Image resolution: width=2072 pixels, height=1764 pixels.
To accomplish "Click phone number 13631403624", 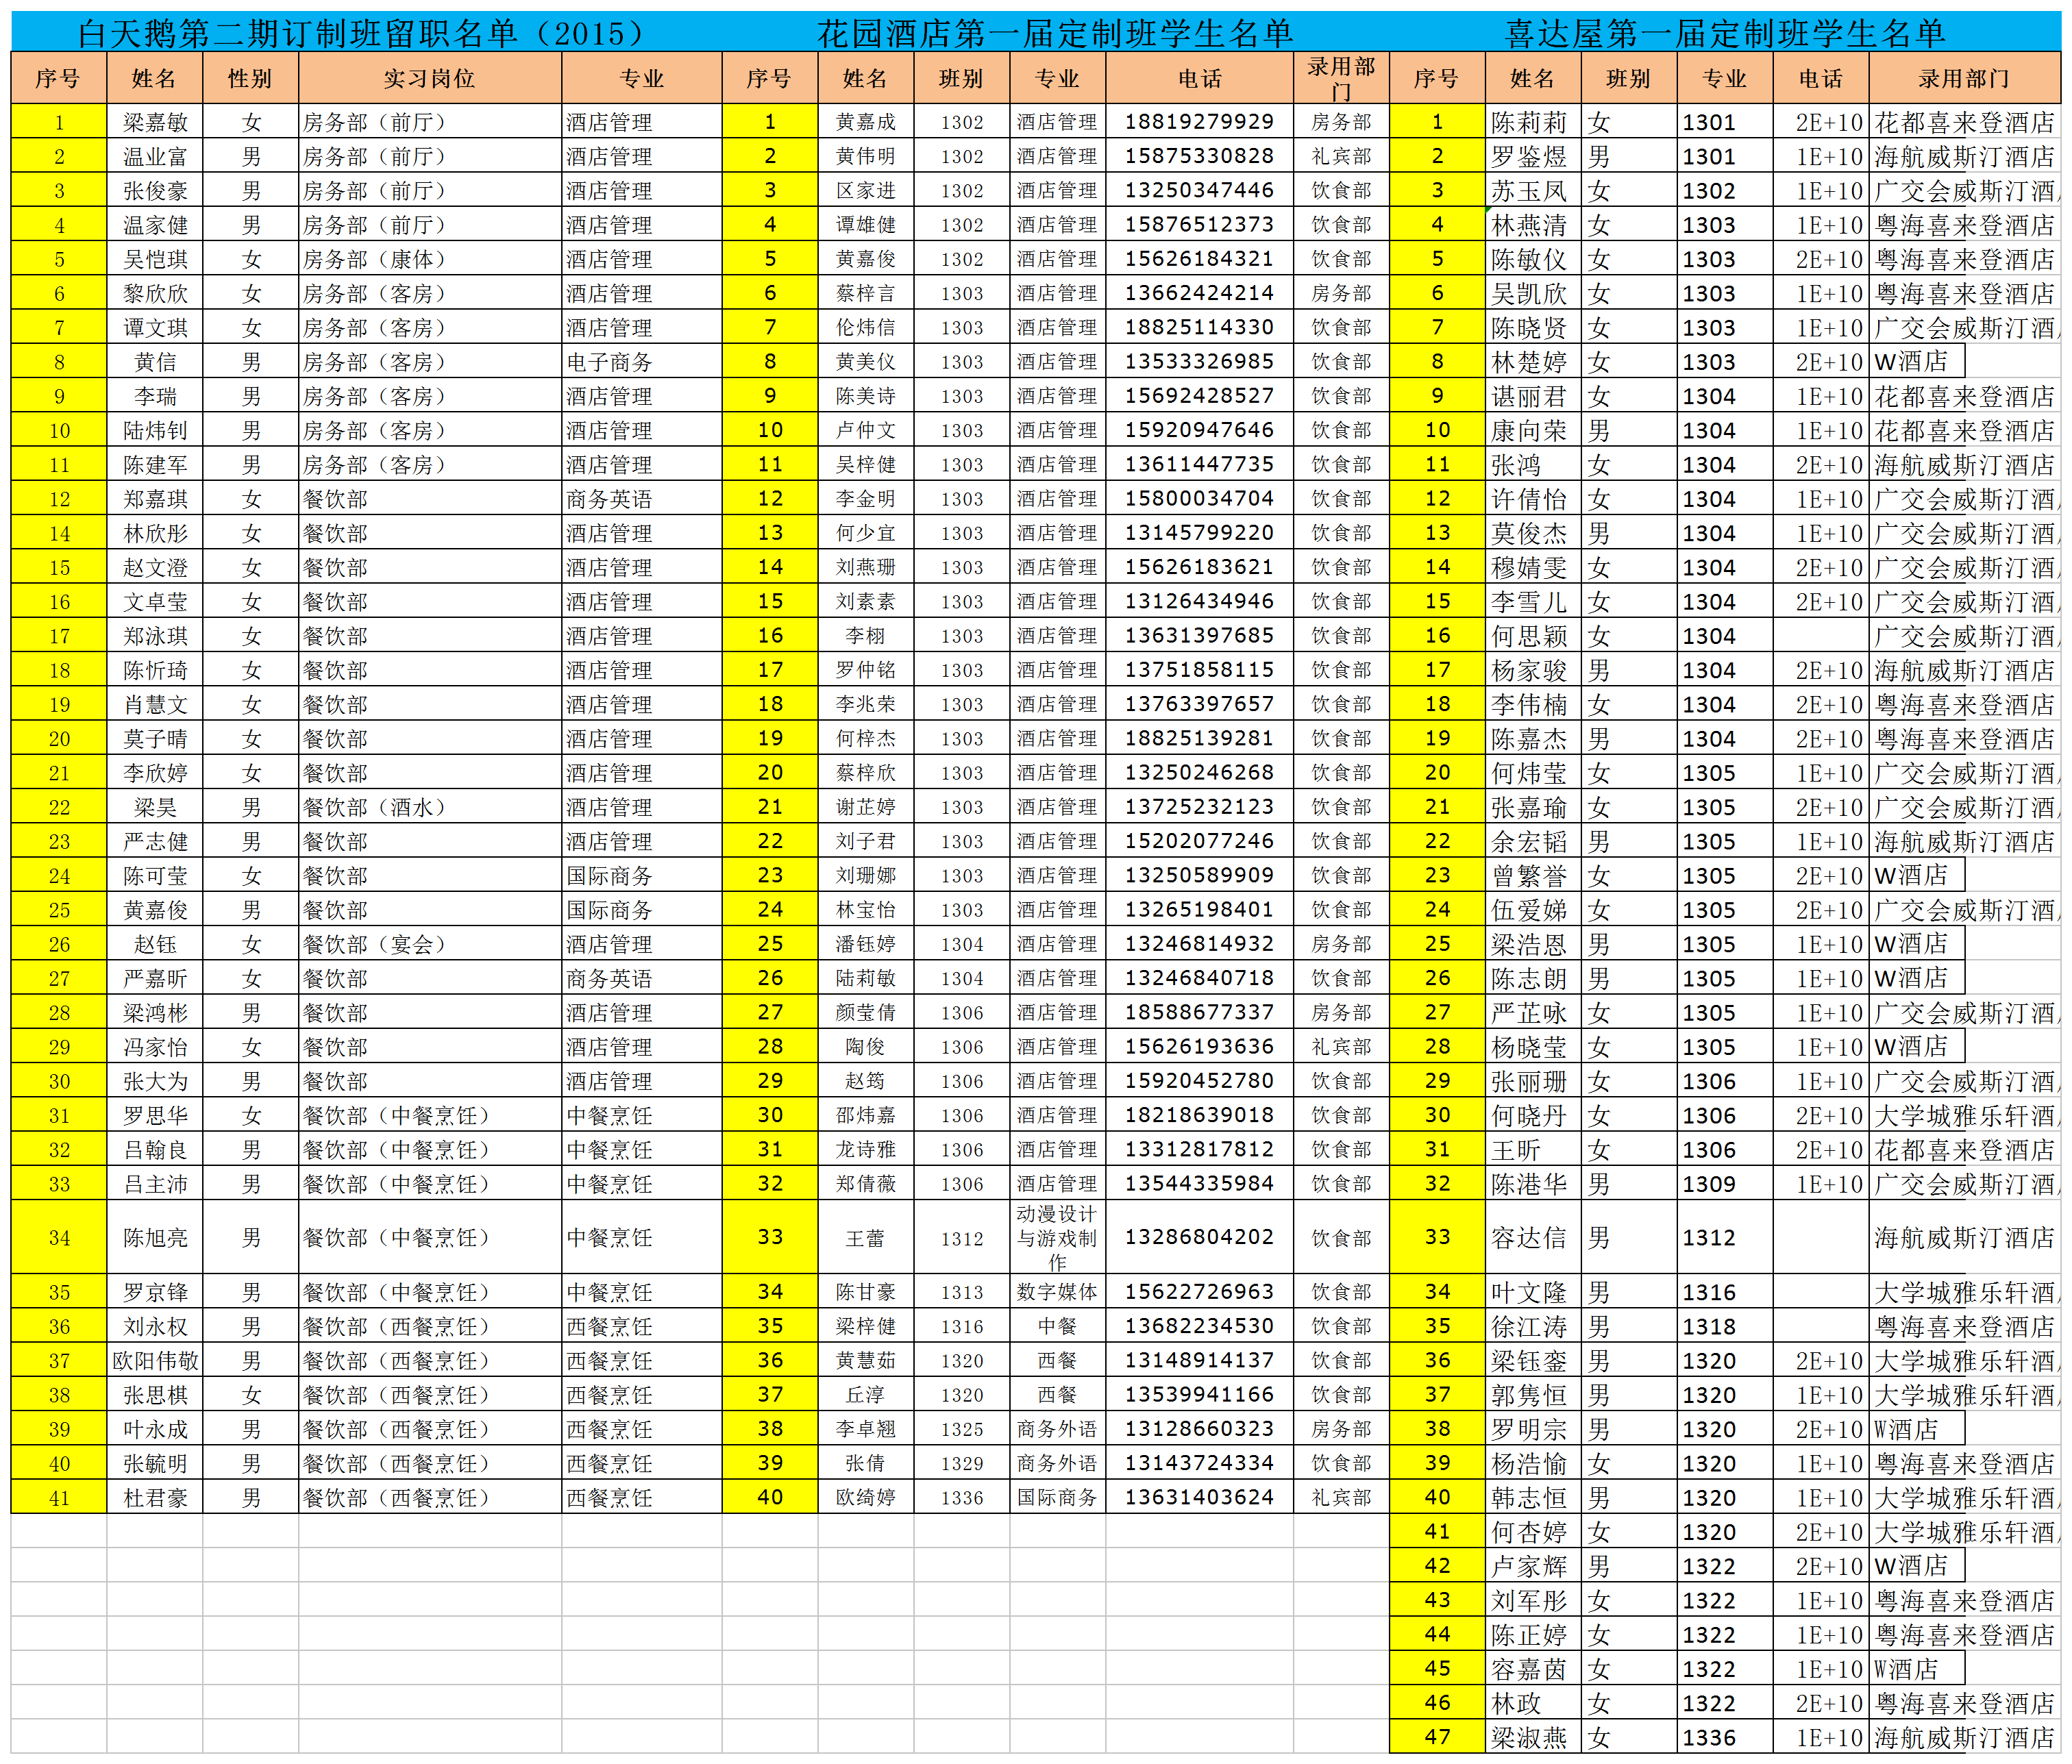I will 1199,1498.
